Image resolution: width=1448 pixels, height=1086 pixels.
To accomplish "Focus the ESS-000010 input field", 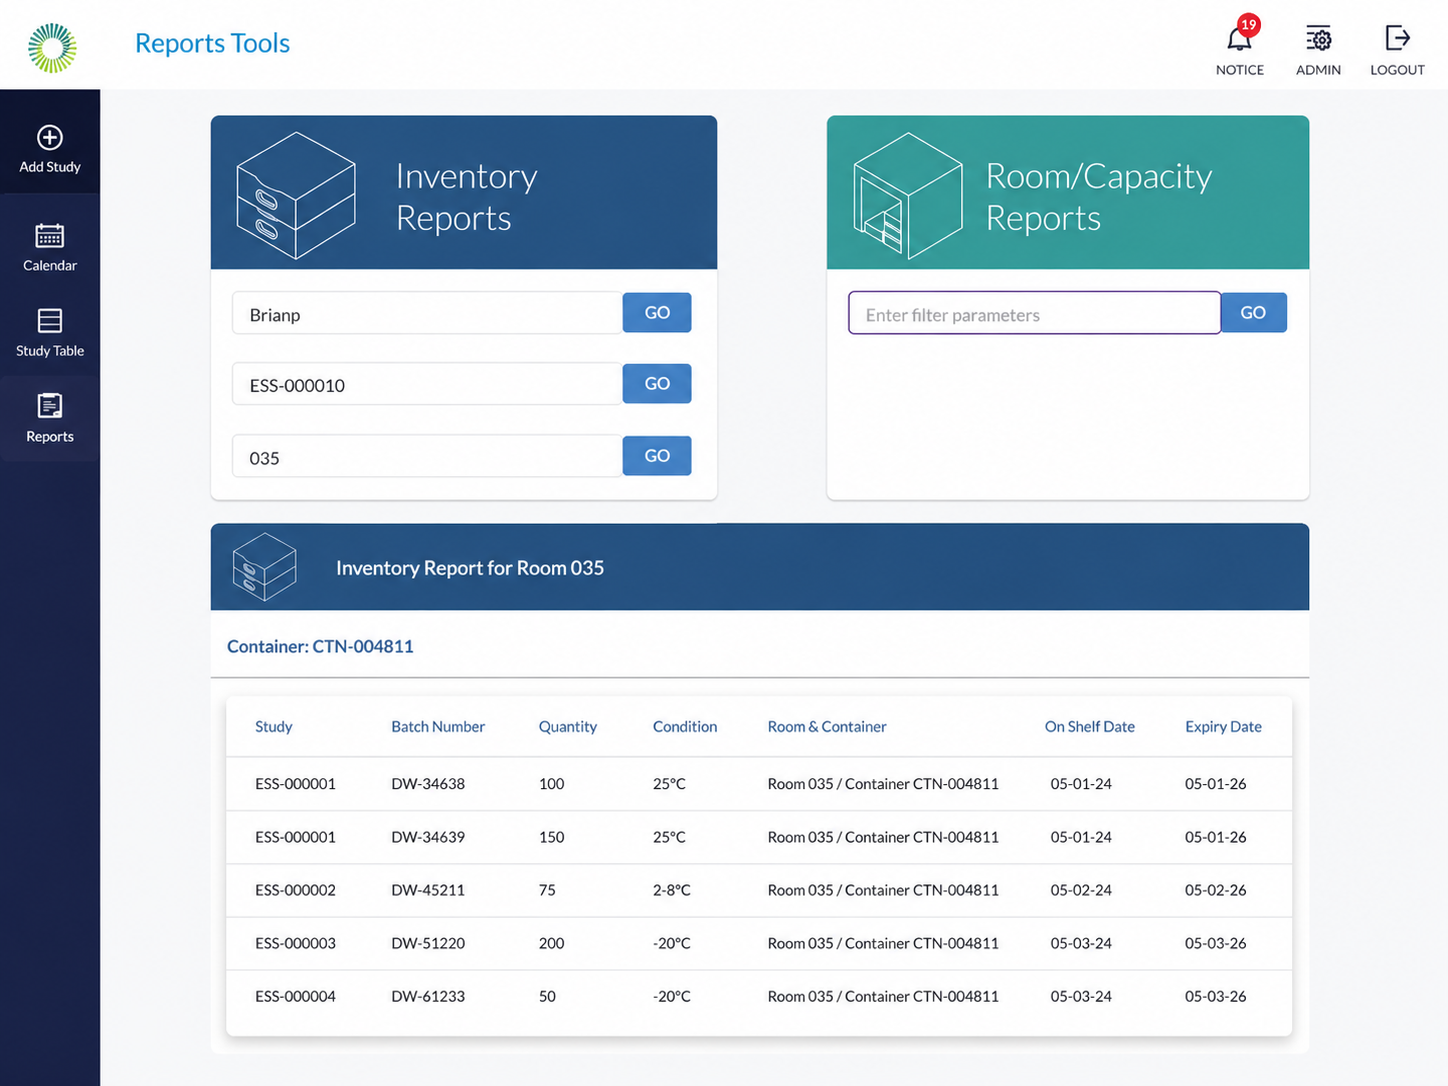I will (x=427, y=385).
